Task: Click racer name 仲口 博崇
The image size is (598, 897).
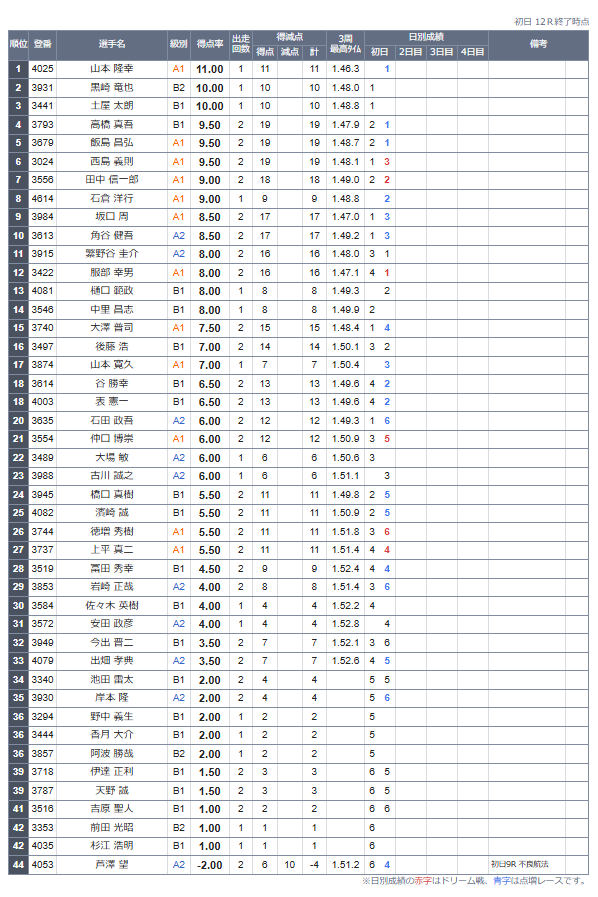Action: click(x=112, y=439)
